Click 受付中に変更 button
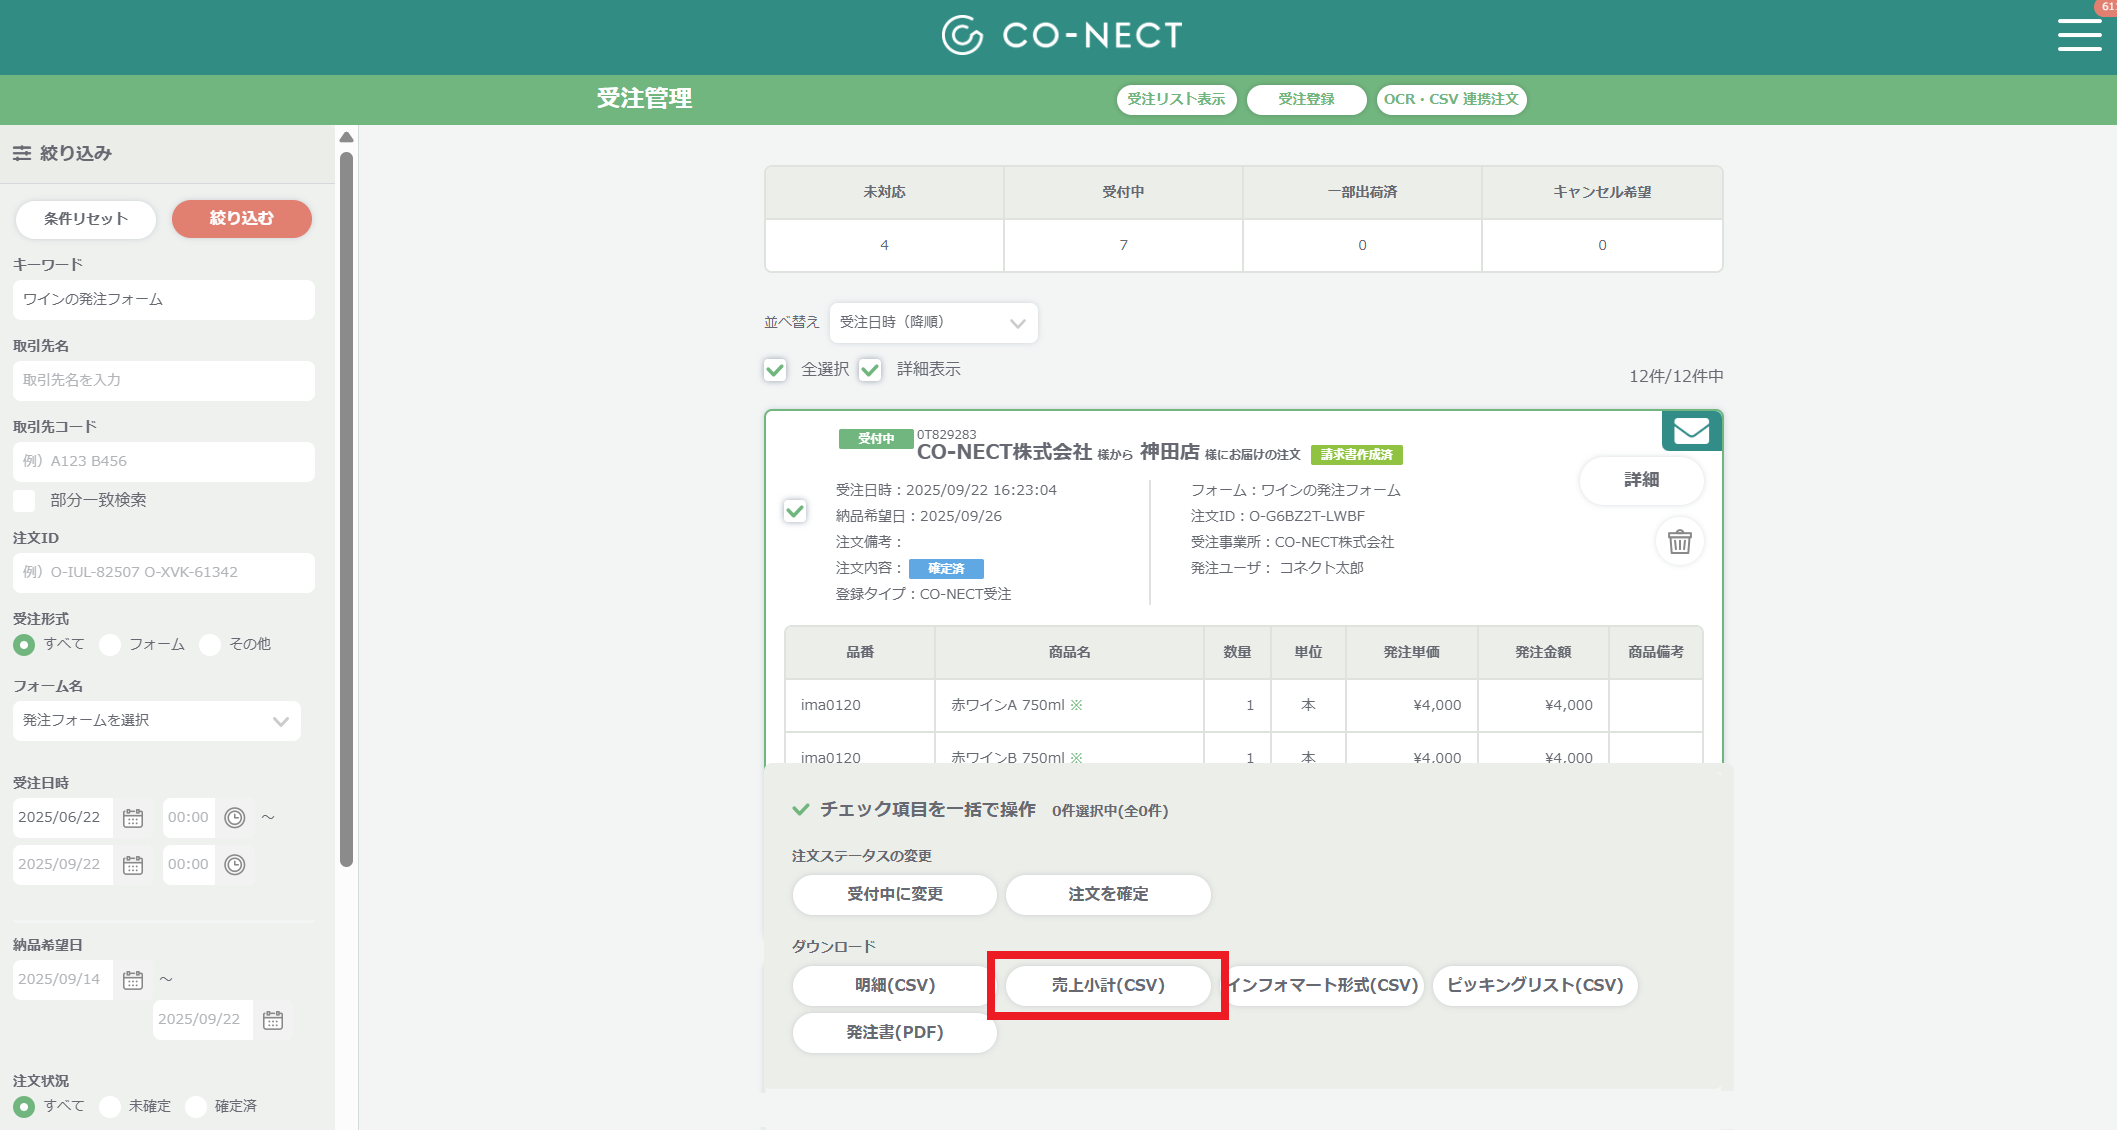Screen dimensions: 2117x1130 pyautogui.click(x=895, y=895)
